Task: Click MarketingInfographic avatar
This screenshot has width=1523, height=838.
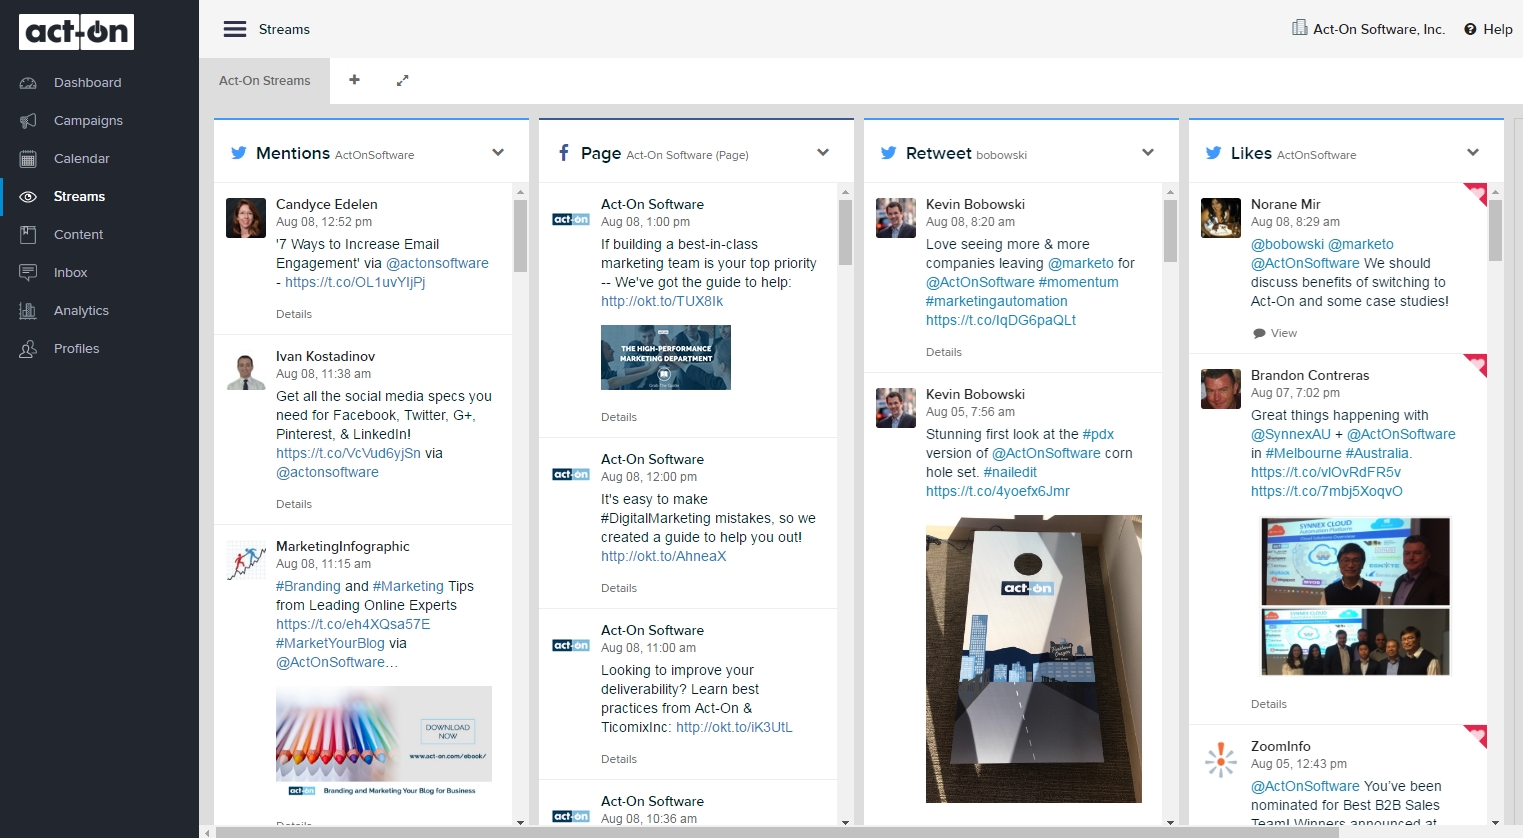Action: point(246,560)
